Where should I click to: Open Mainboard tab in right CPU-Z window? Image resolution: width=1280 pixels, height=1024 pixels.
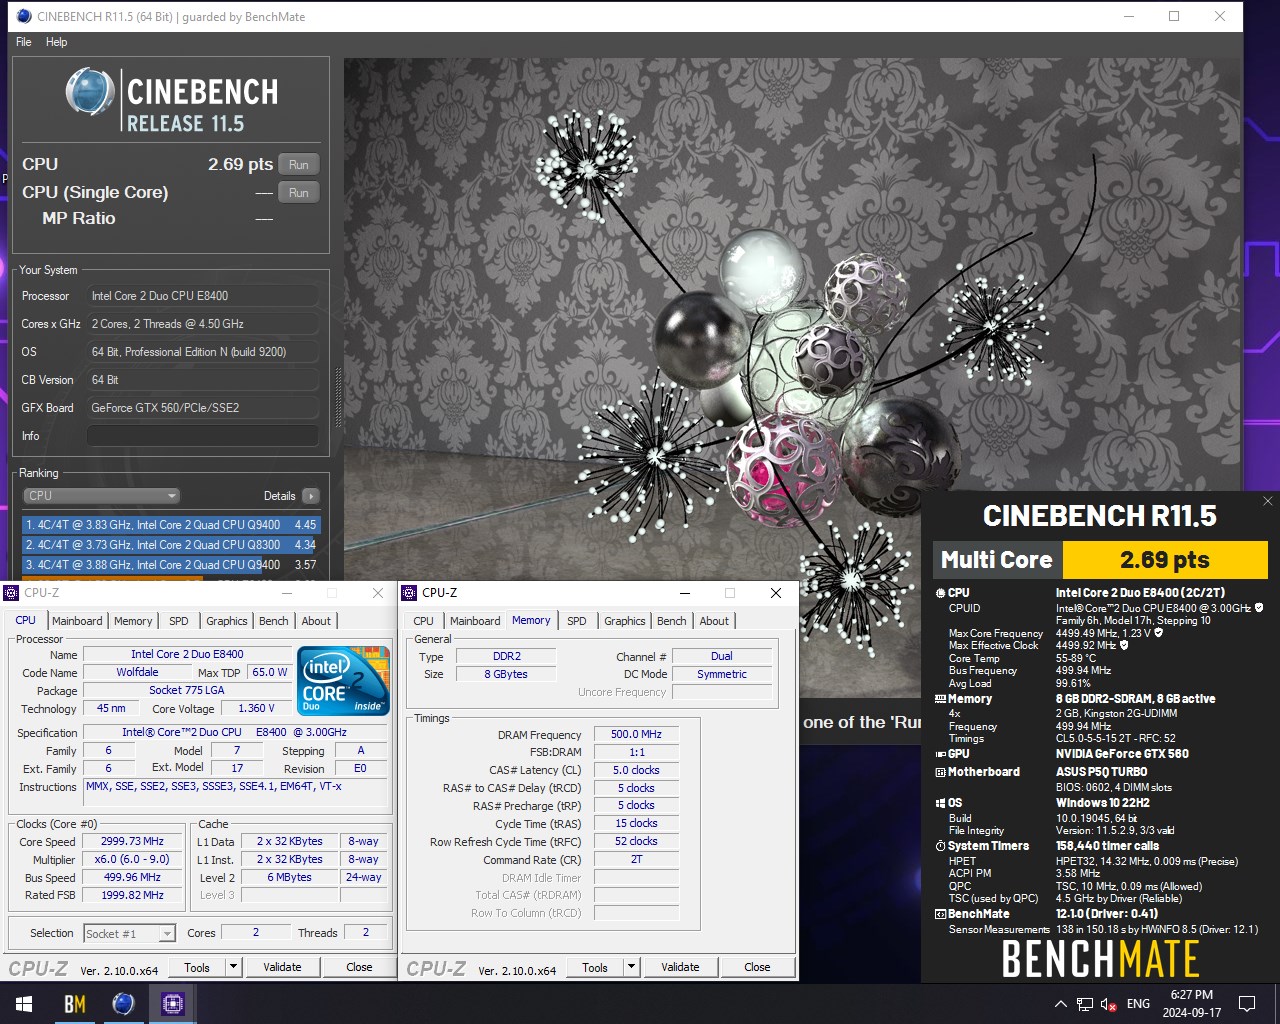475,621
